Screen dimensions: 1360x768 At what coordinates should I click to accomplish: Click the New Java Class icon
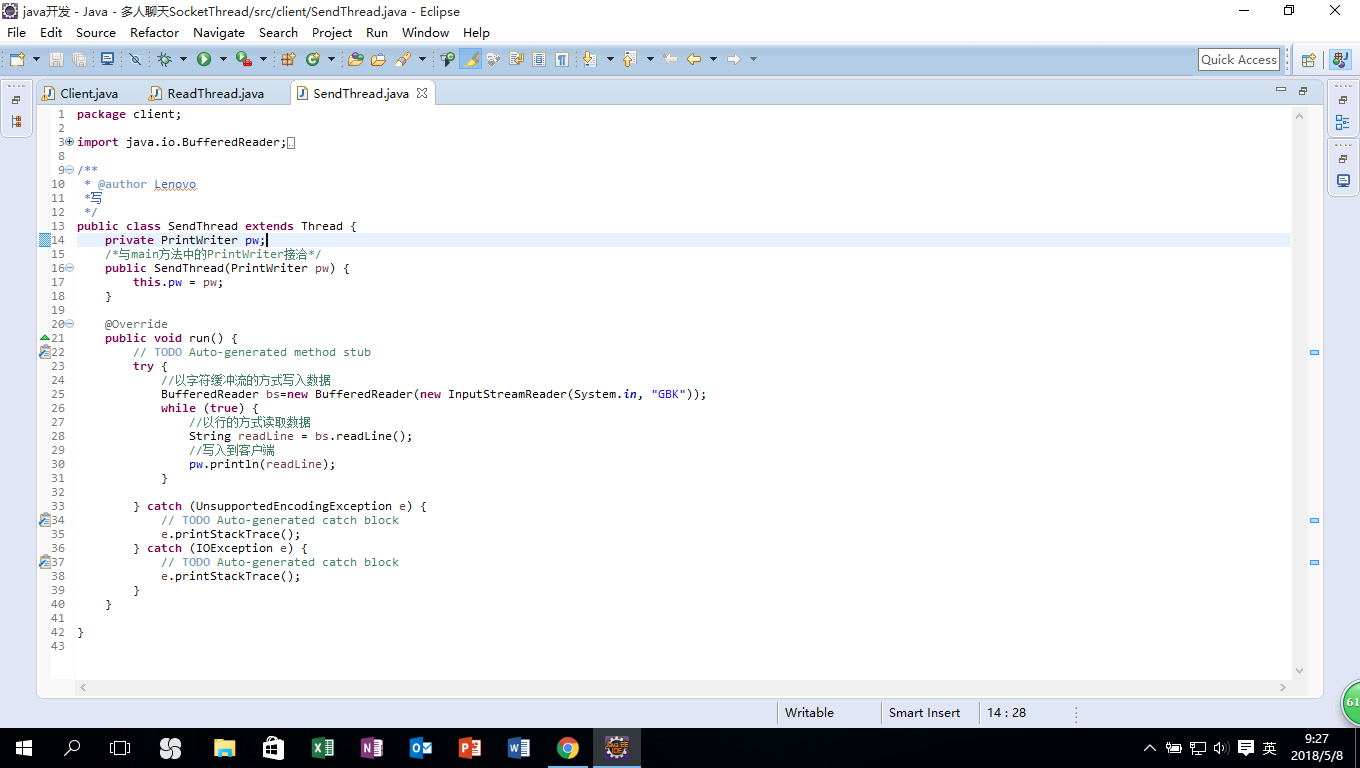point(313,60)
